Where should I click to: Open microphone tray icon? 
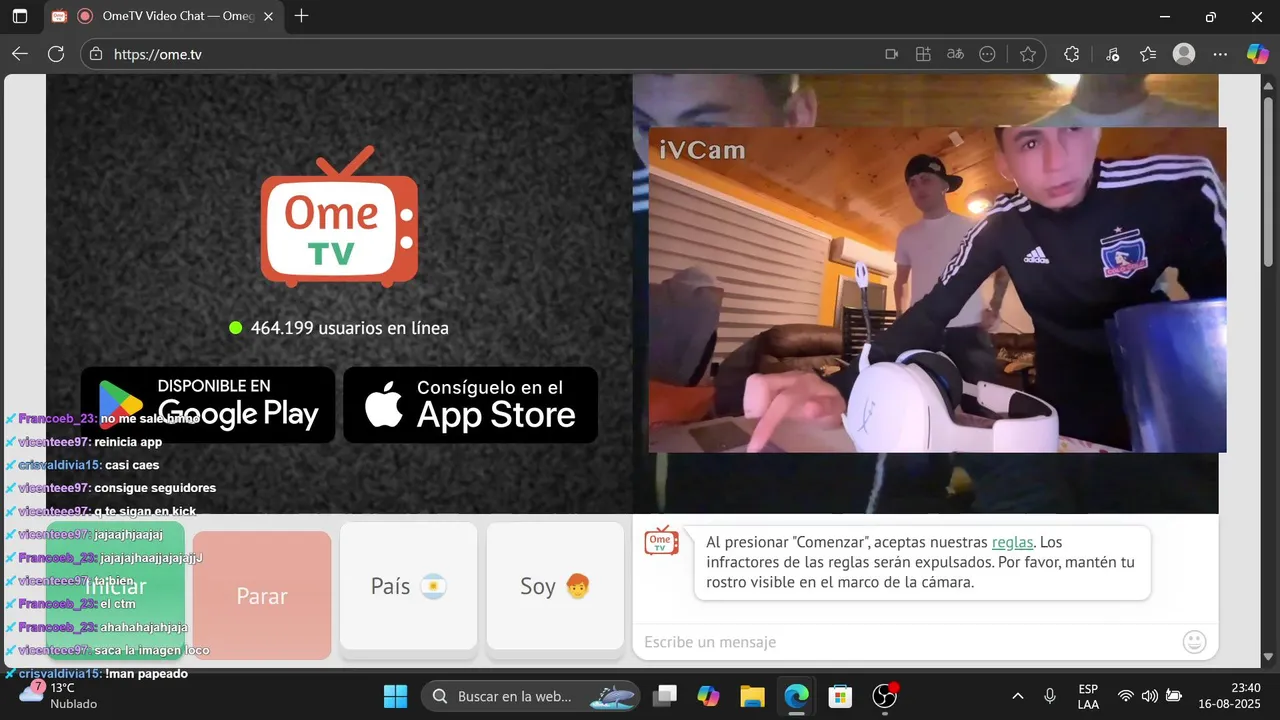pyautogui.click(x=1050, y=696)
